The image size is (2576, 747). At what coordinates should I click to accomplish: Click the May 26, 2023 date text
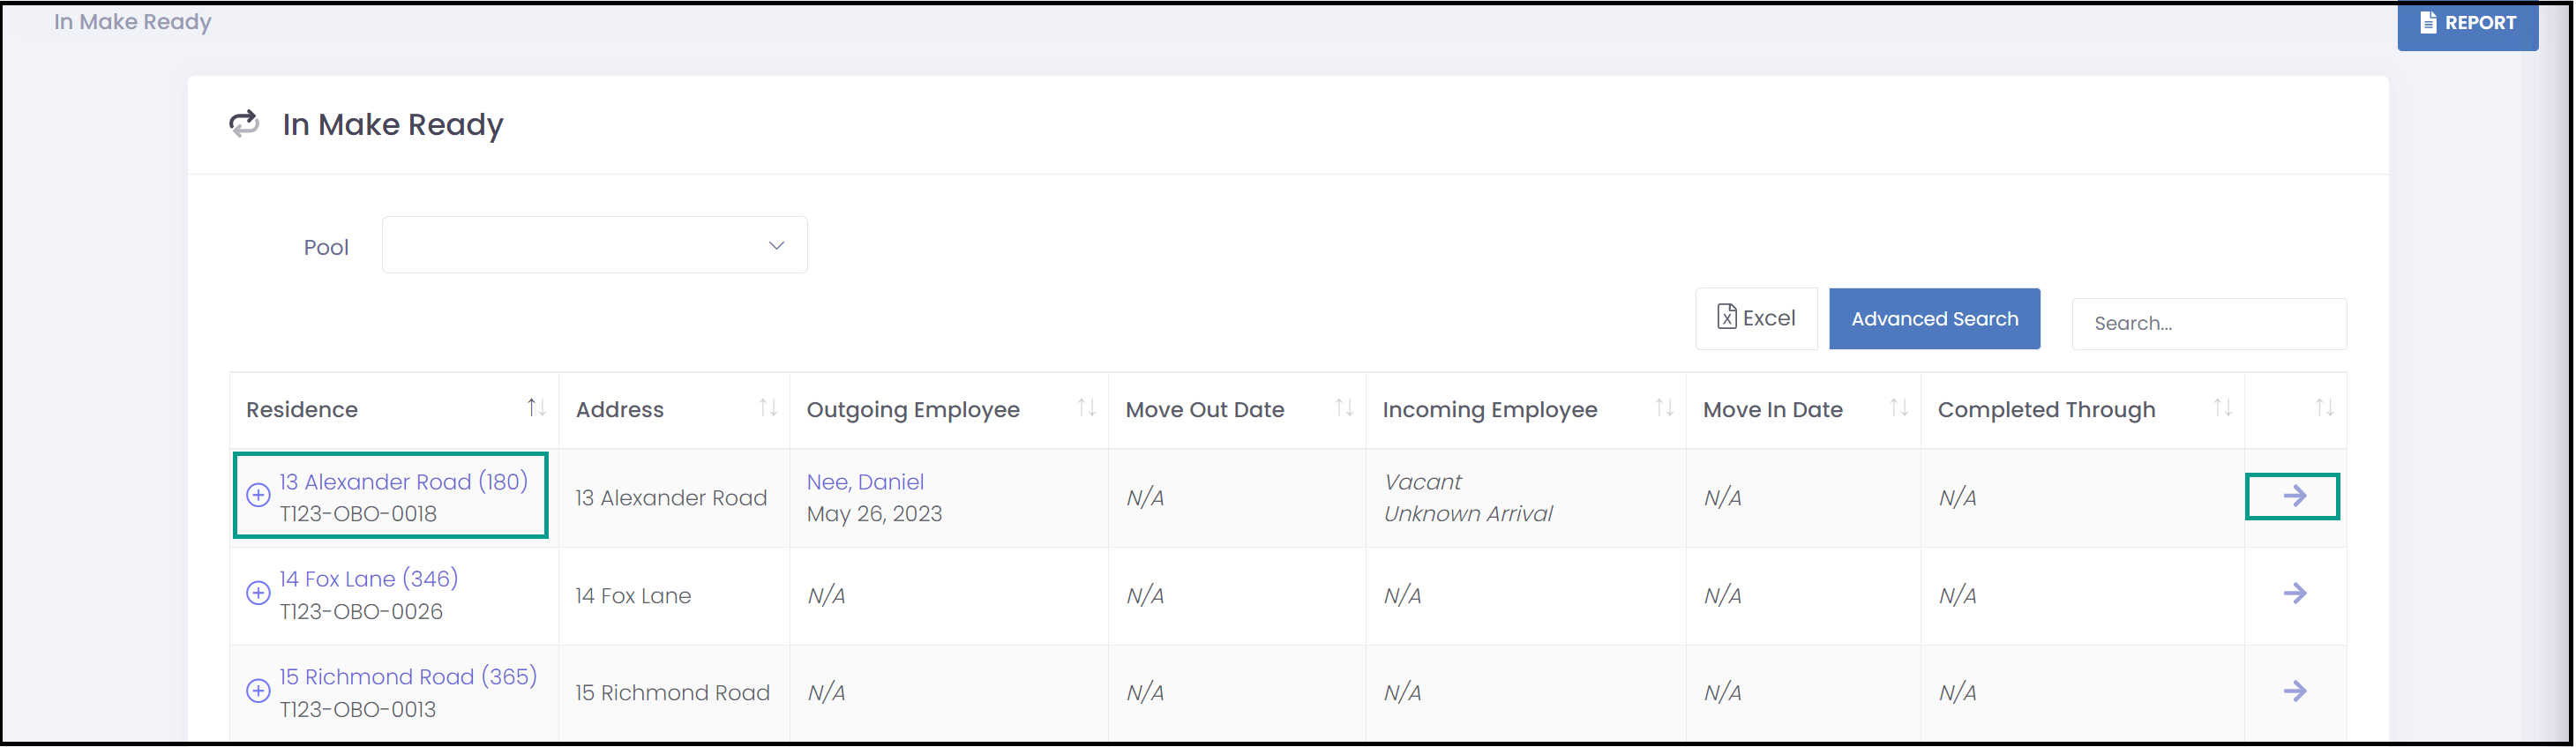(874, 514)
